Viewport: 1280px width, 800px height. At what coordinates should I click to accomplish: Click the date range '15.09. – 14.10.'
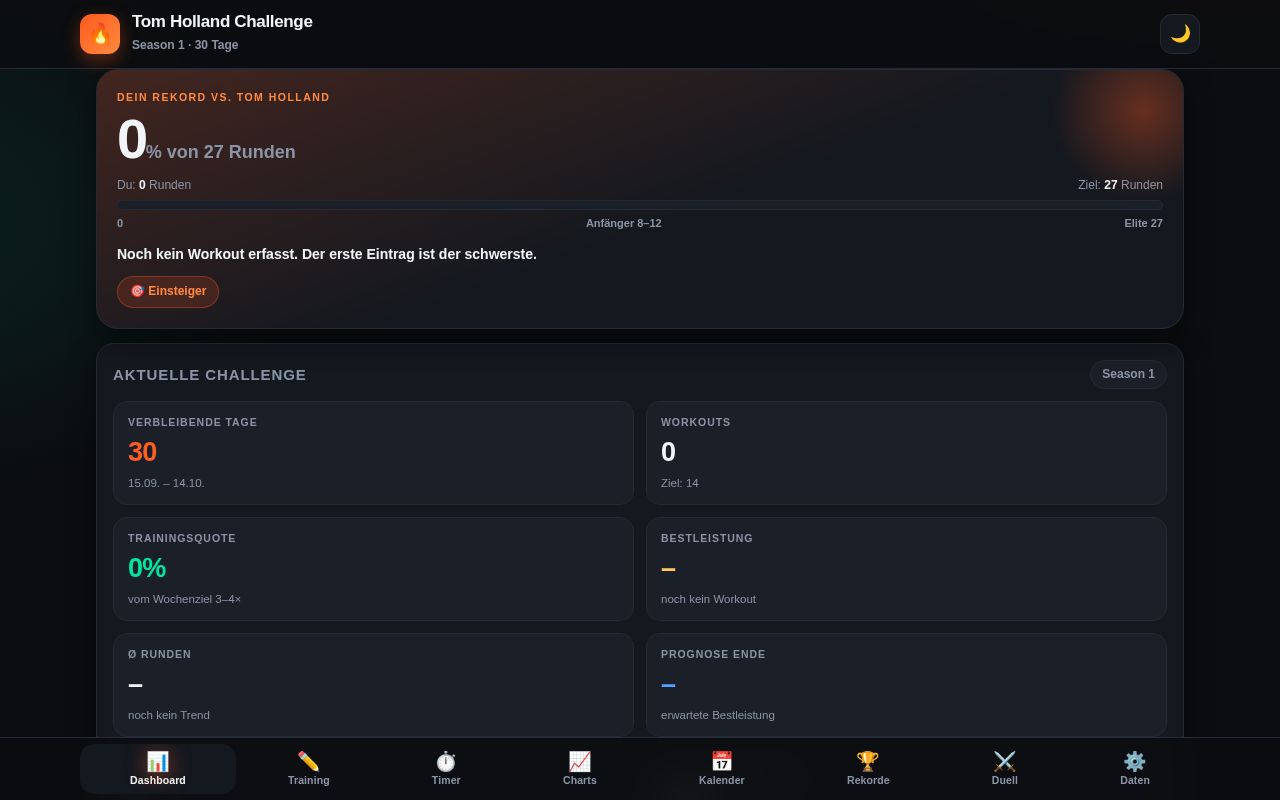pos(166,483)
